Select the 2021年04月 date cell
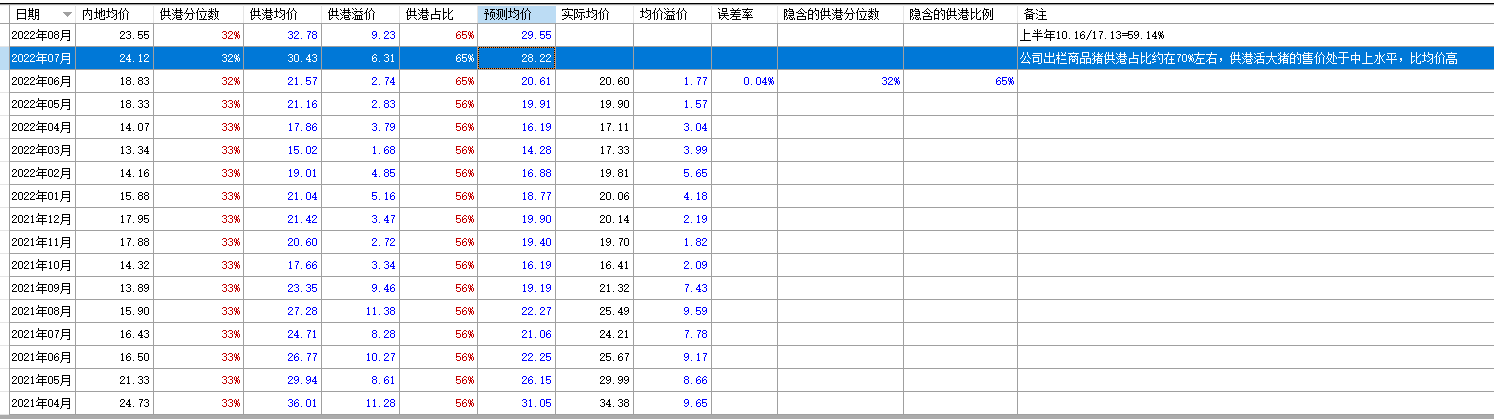 43,403
